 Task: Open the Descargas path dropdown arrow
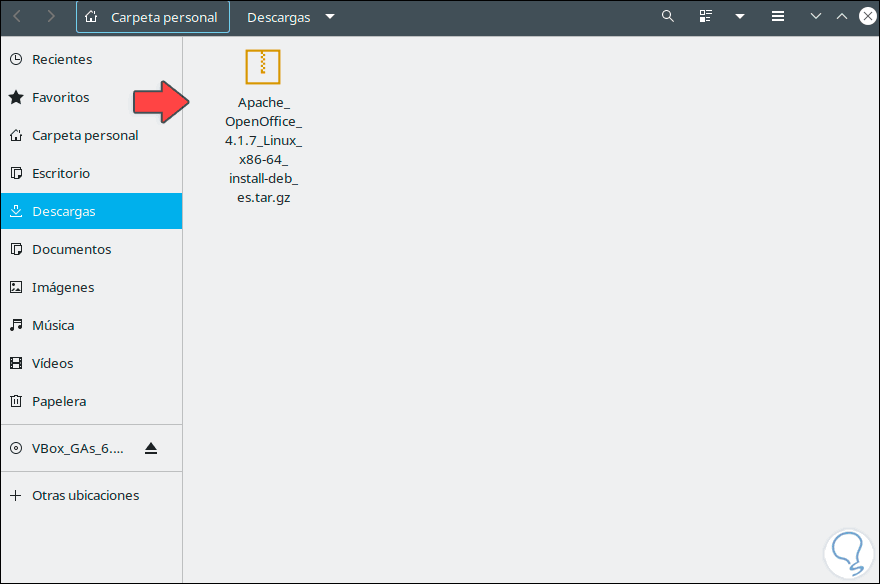pyautogui.click(x=330, y=17)
